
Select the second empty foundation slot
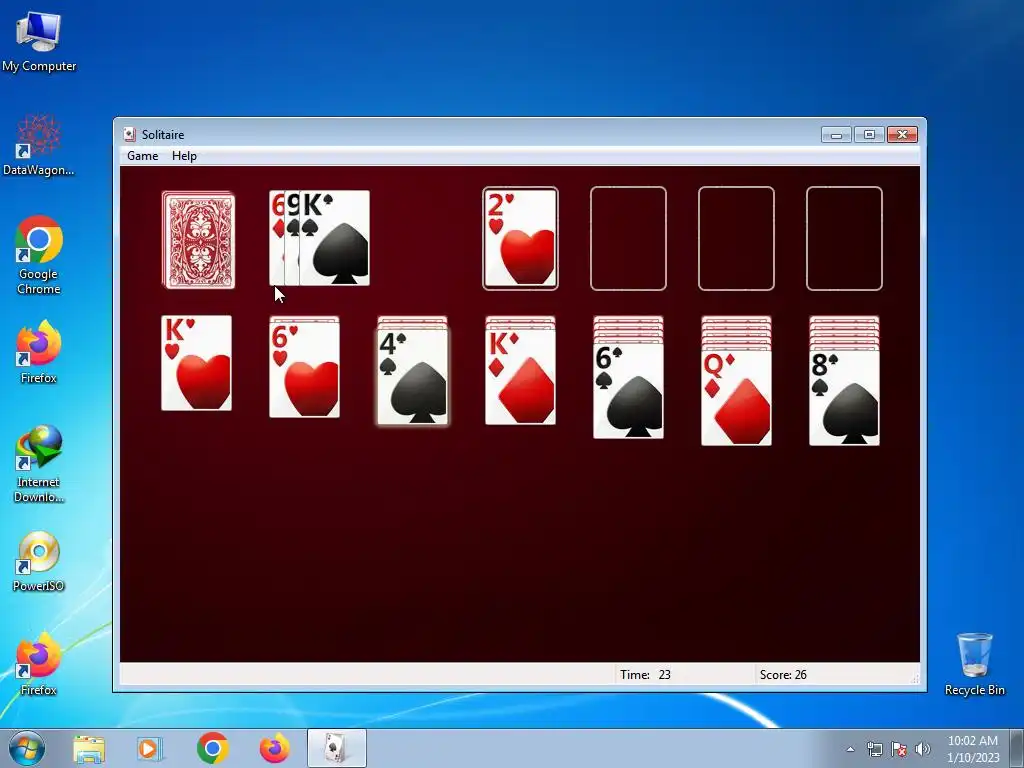628,238
